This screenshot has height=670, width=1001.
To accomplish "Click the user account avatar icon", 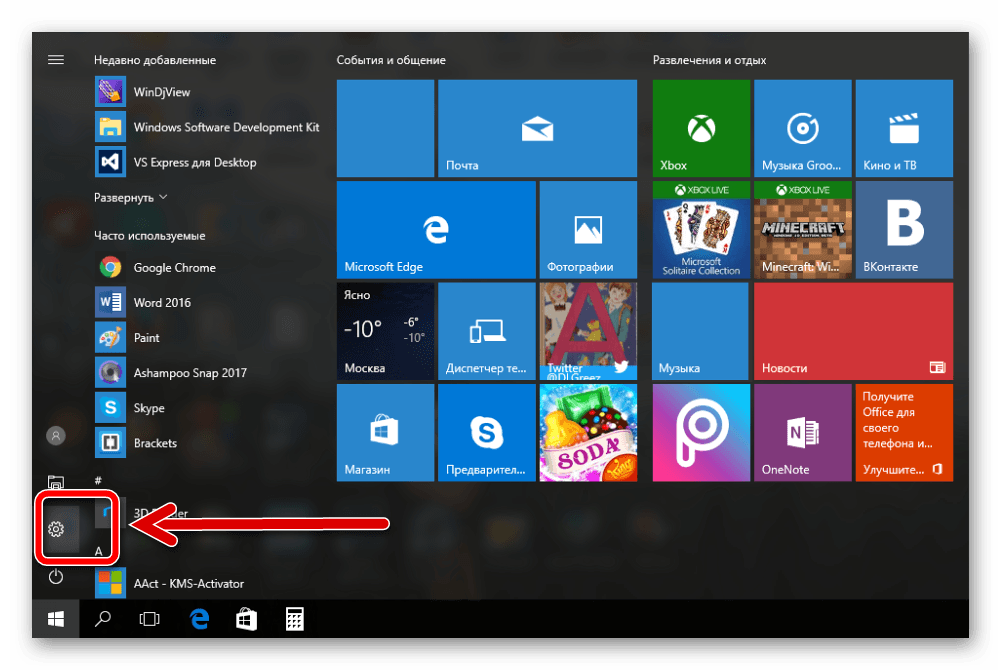I will (x=56, y=436).
